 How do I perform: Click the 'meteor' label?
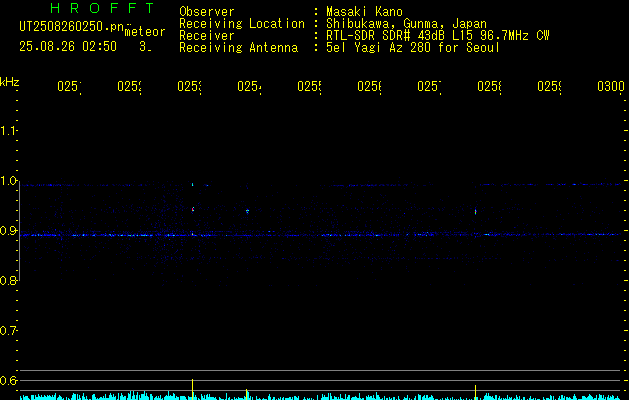pos(145,32)
